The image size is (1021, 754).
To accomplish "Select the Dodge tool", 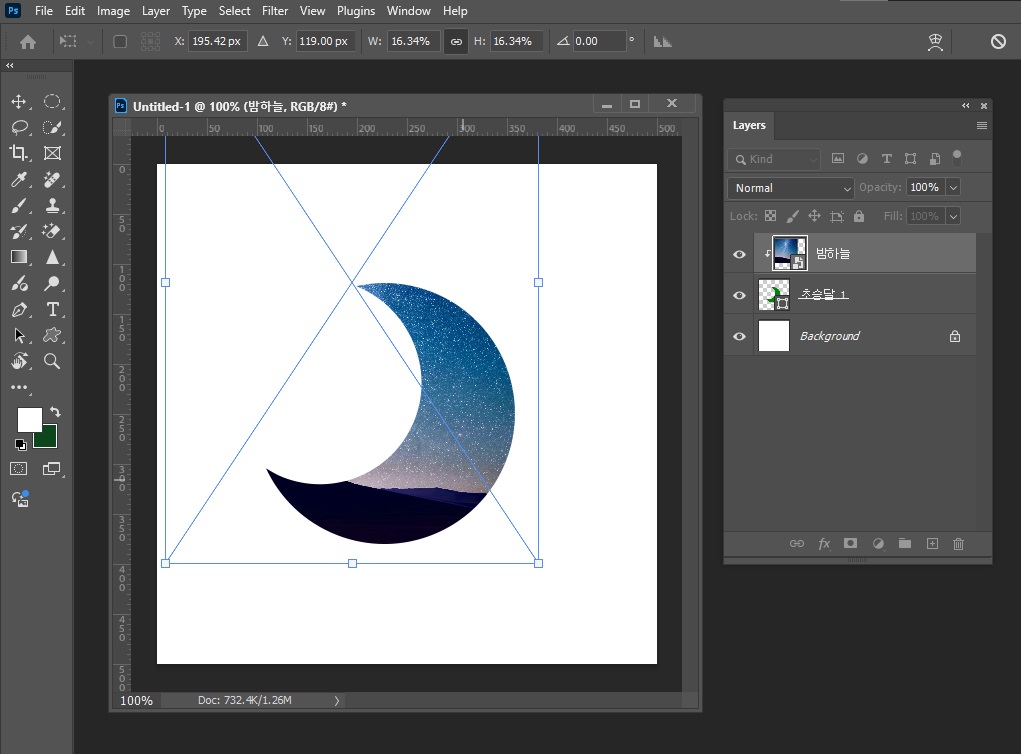I will 52,283.
